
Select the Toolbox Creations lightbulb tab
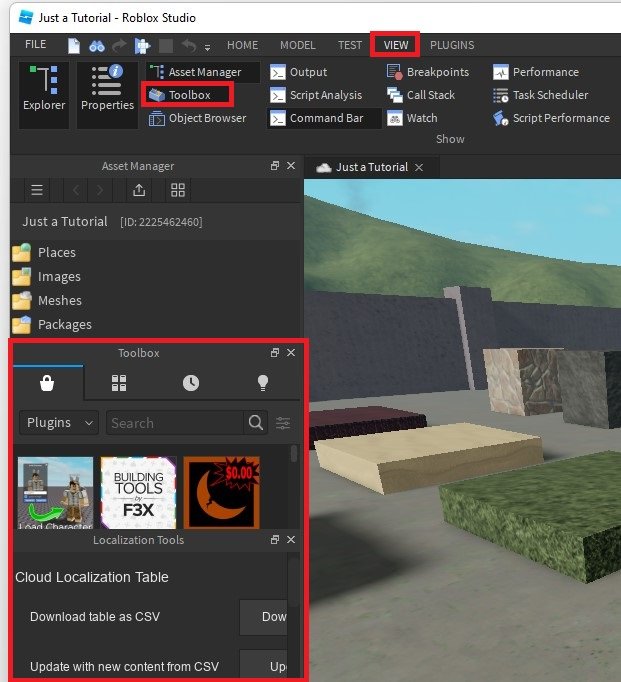pyautogui.click(x=263, y=383)
